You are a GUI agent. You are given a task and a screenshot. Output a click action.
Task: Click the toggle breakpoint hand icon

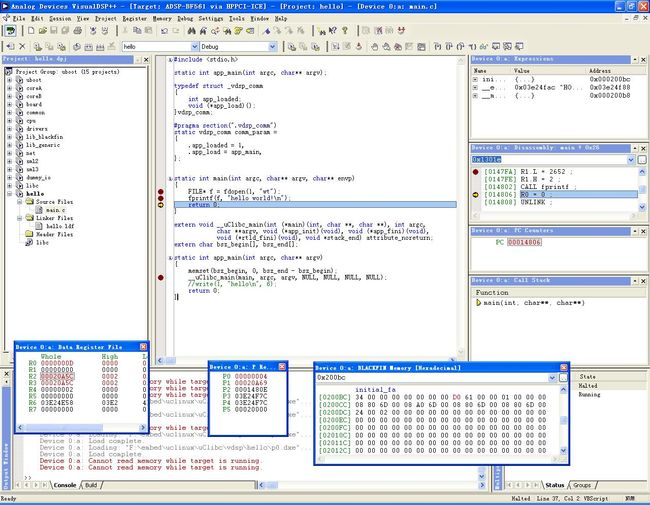tap(374, 46)
